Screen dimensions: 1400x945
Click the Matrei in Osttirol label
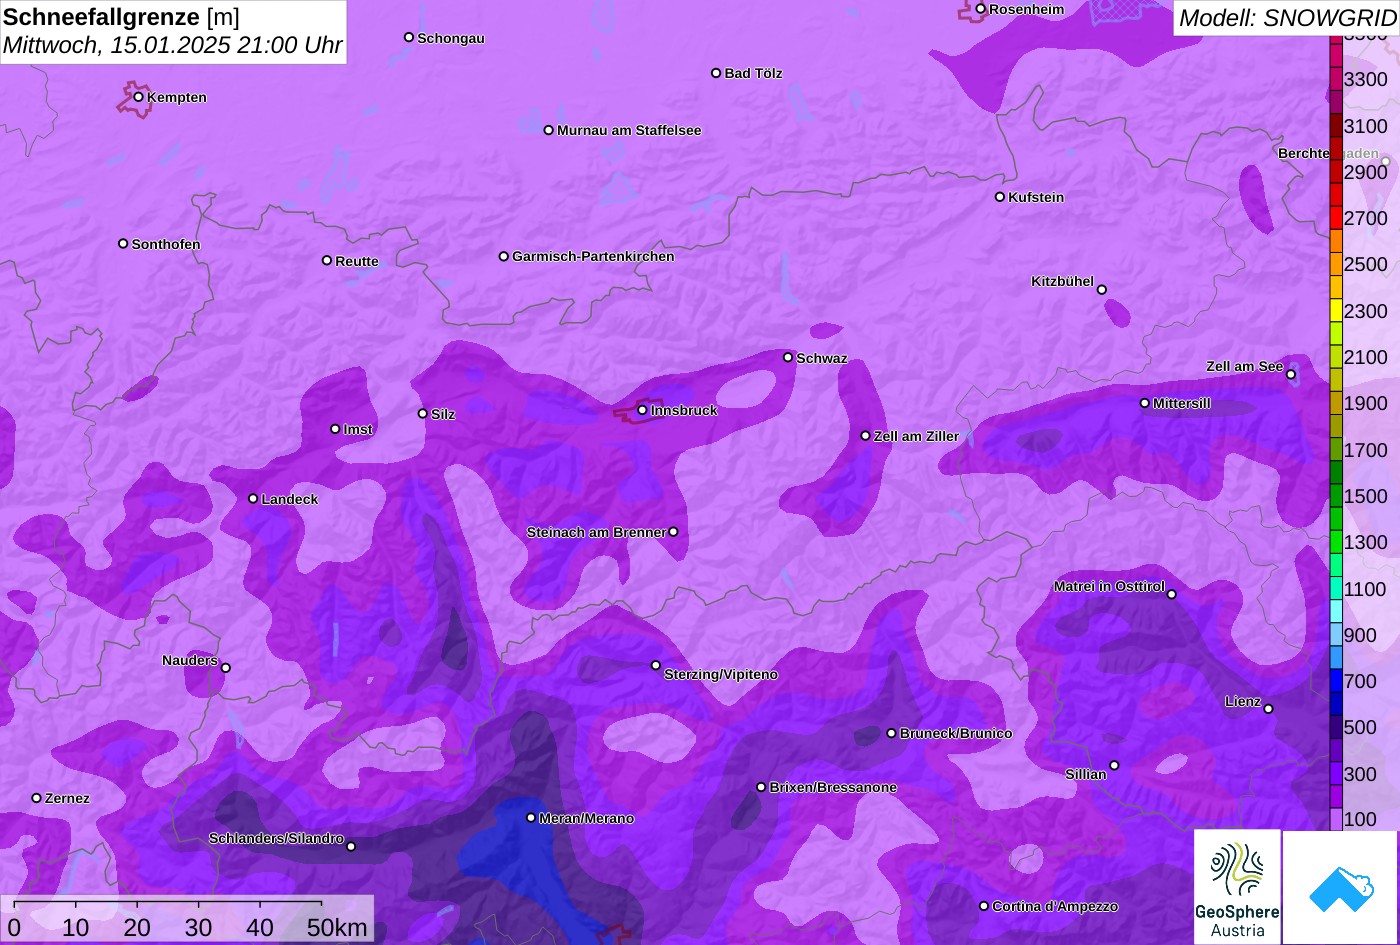[x=1109, y=586]
